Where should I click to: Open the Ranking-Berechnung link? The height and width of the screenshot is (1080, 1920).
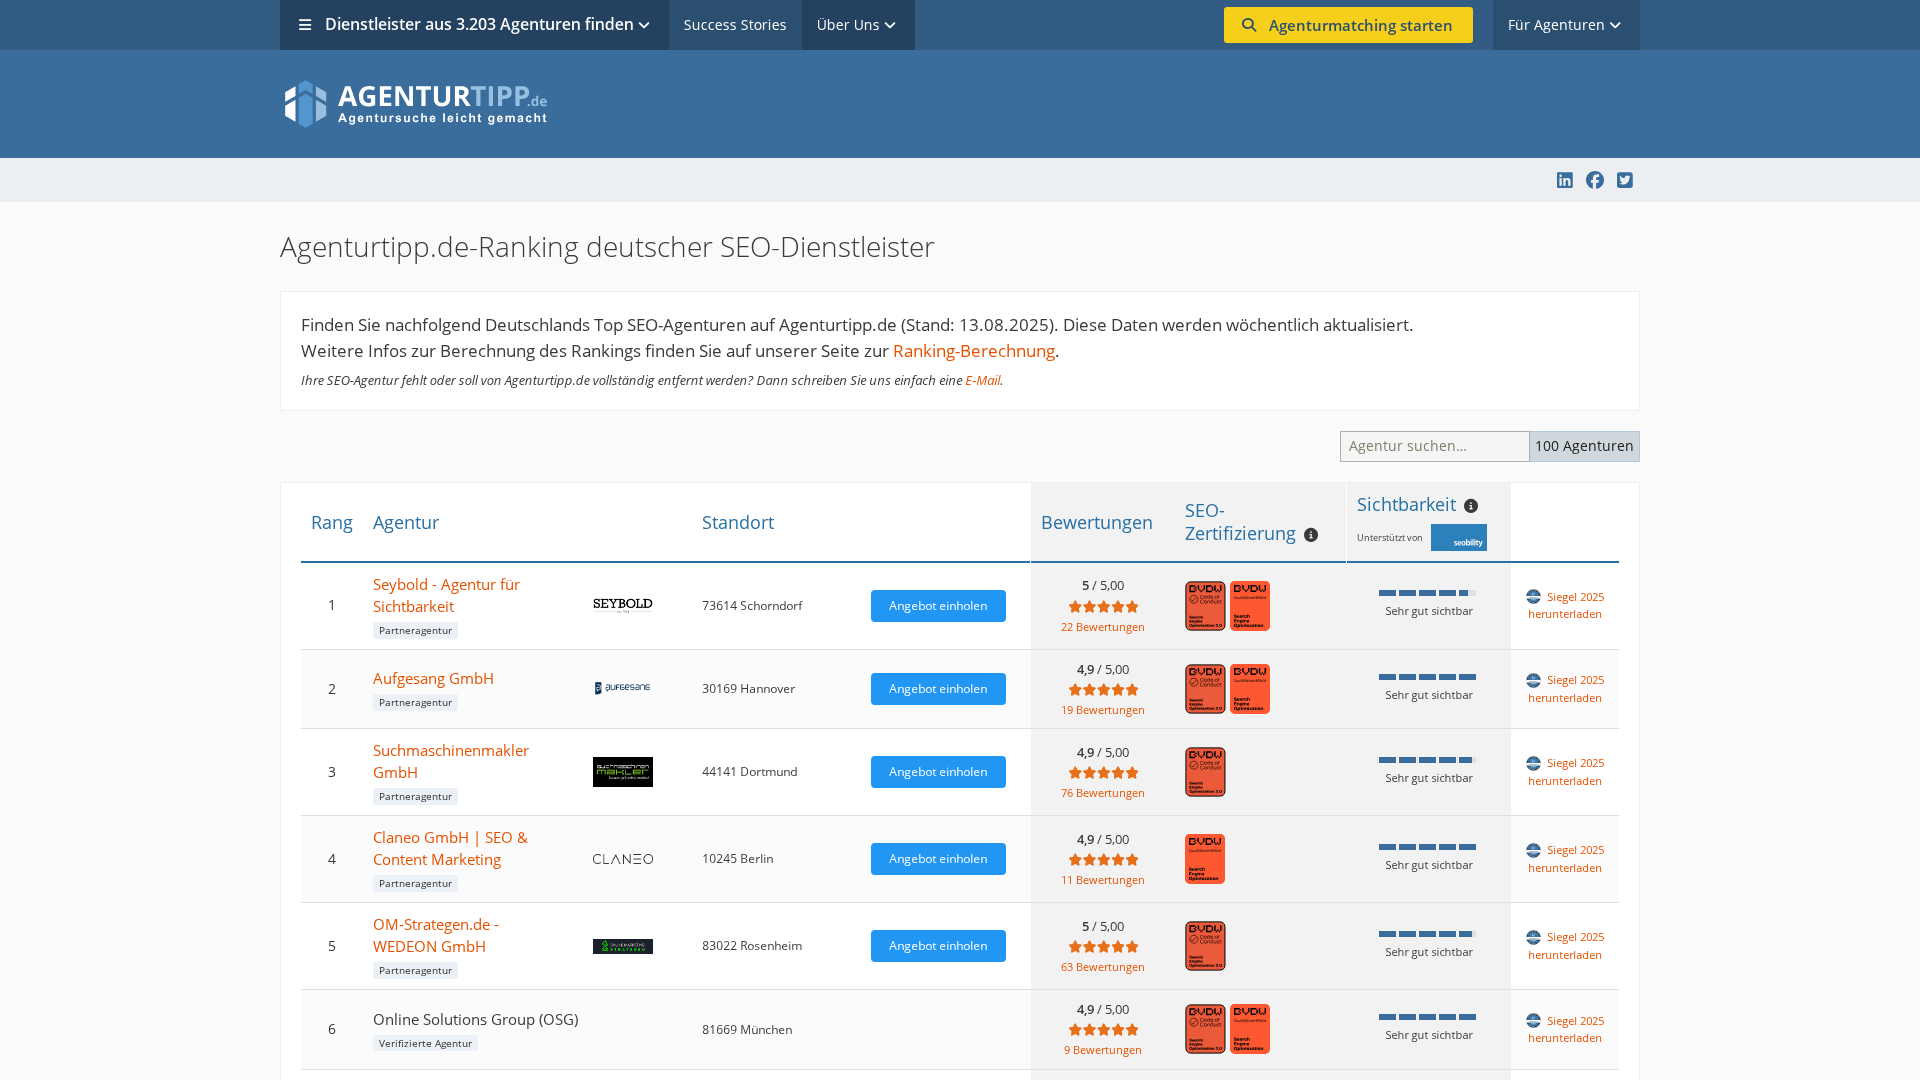973,351
